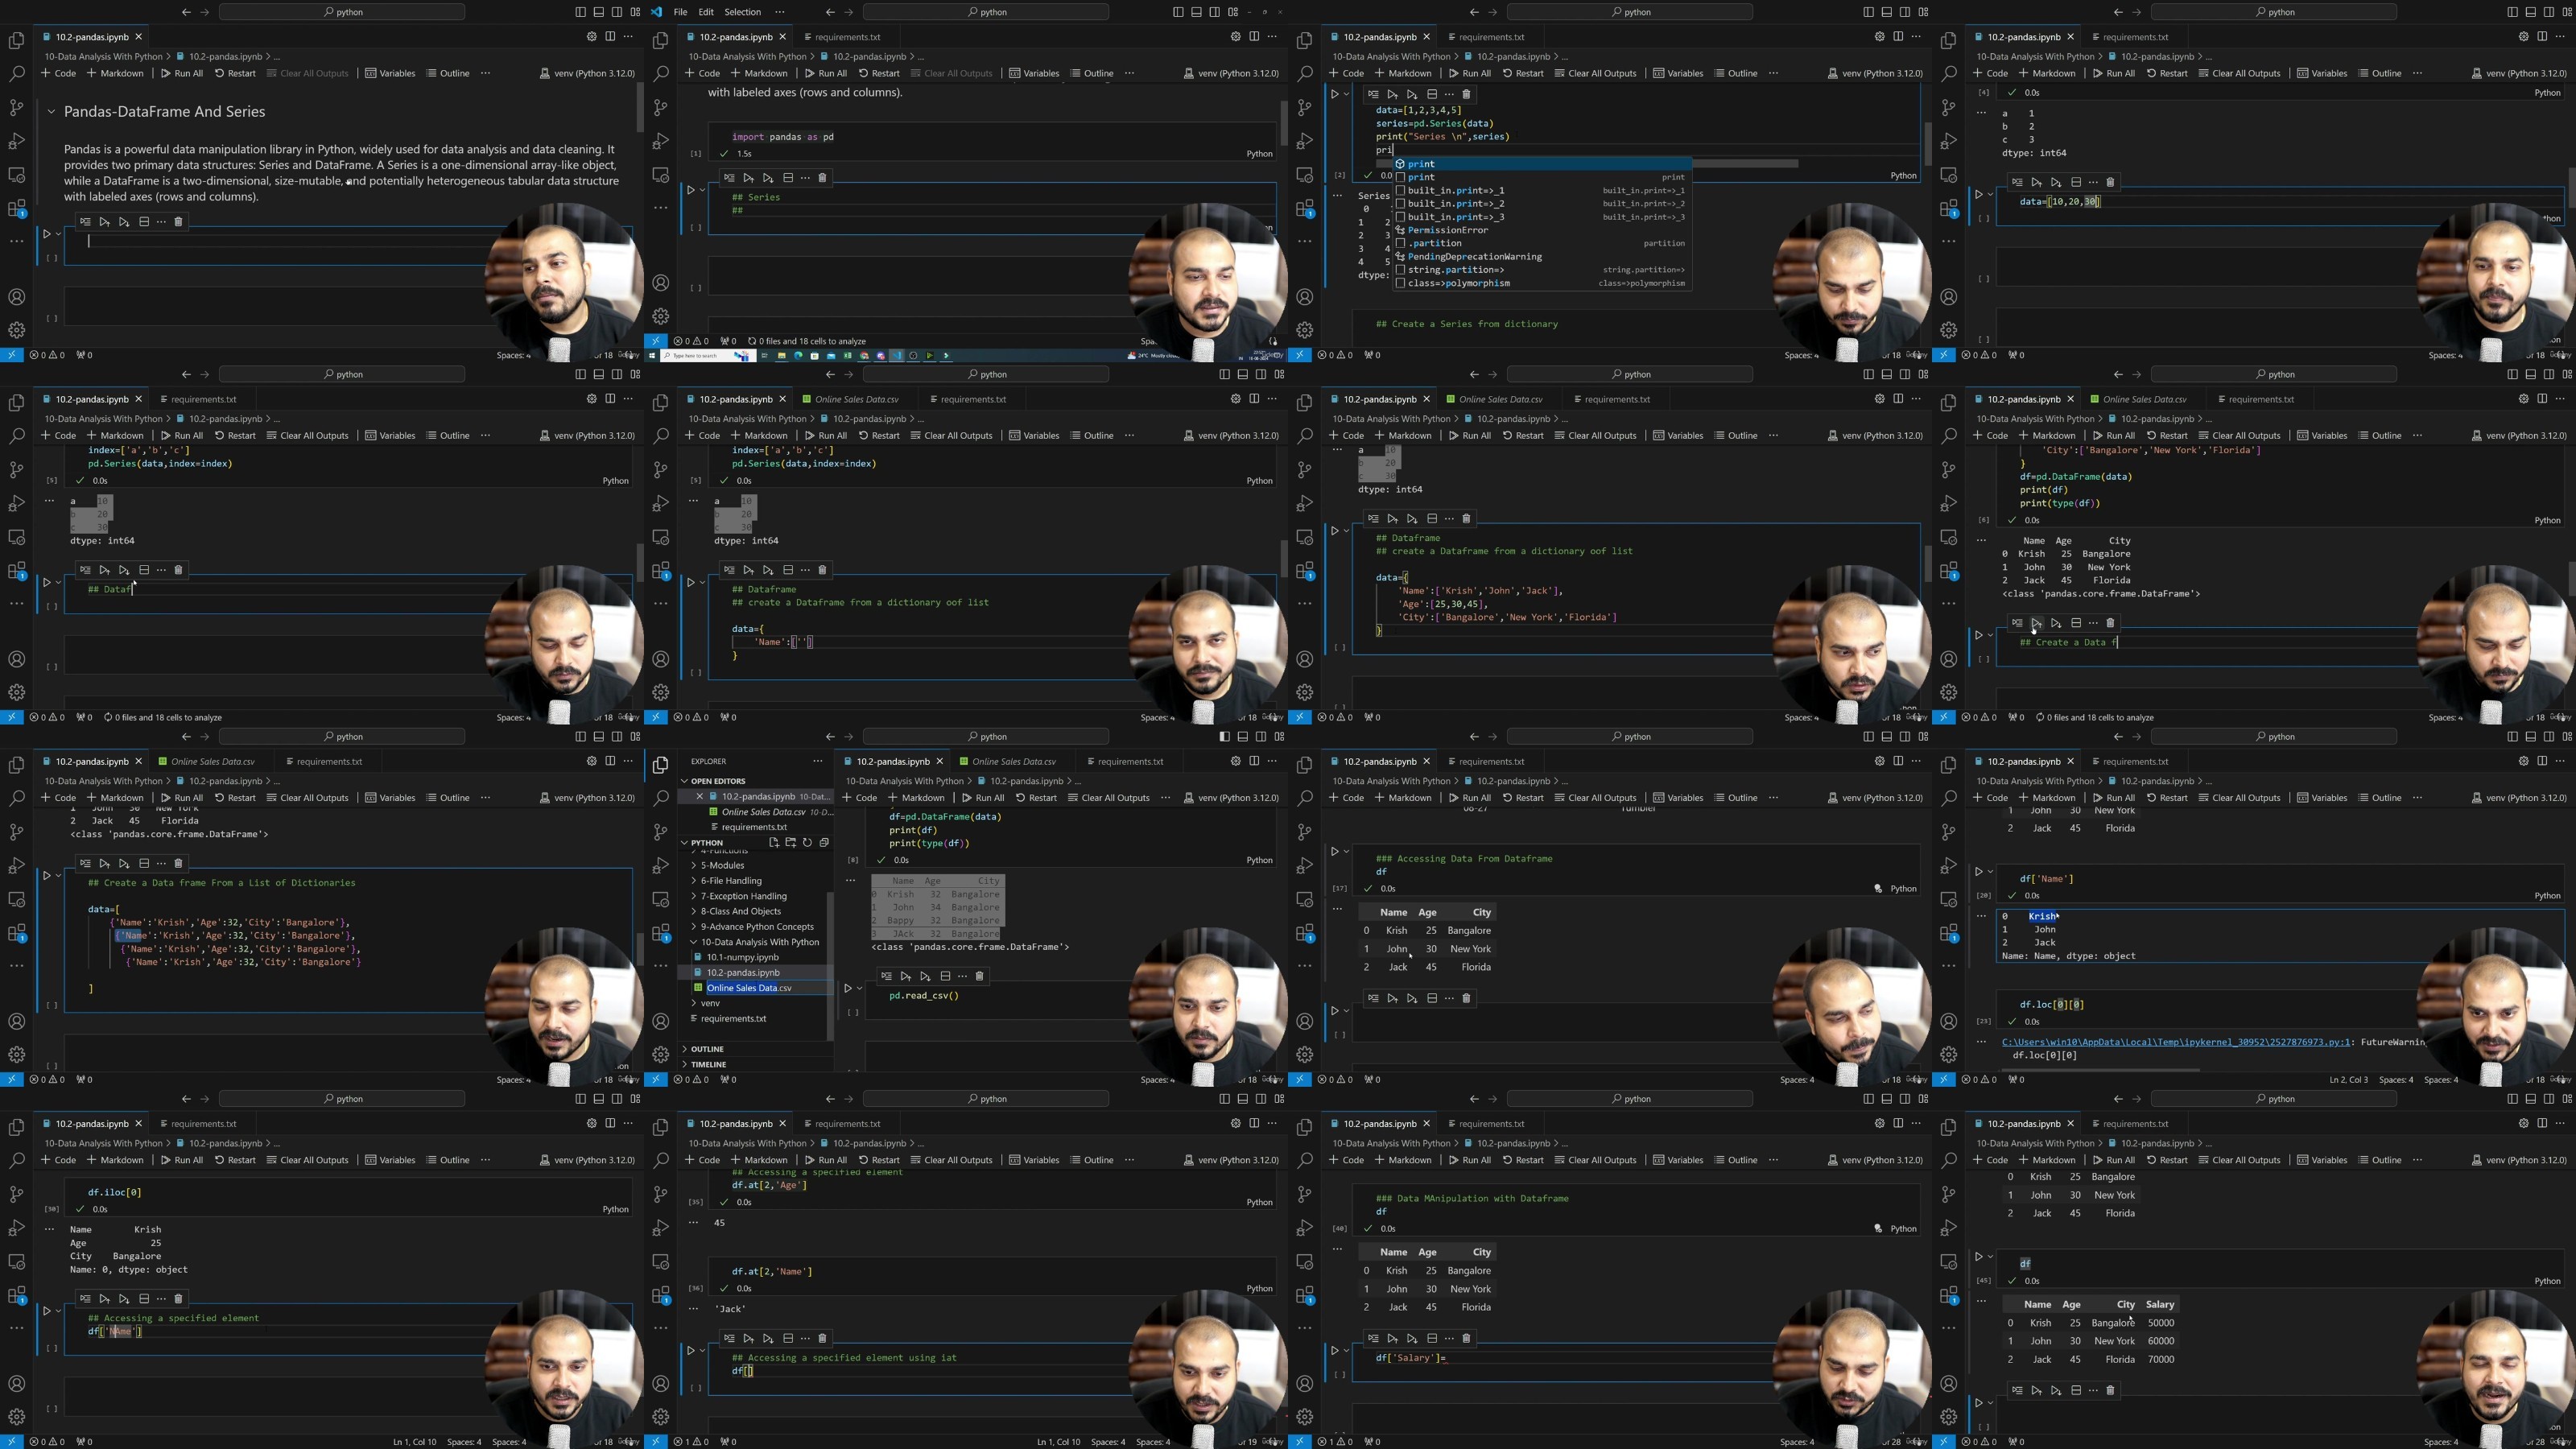Expand the OUTLINE section
Screen dimensions: 2576x1449
[x=706, y=1049]
